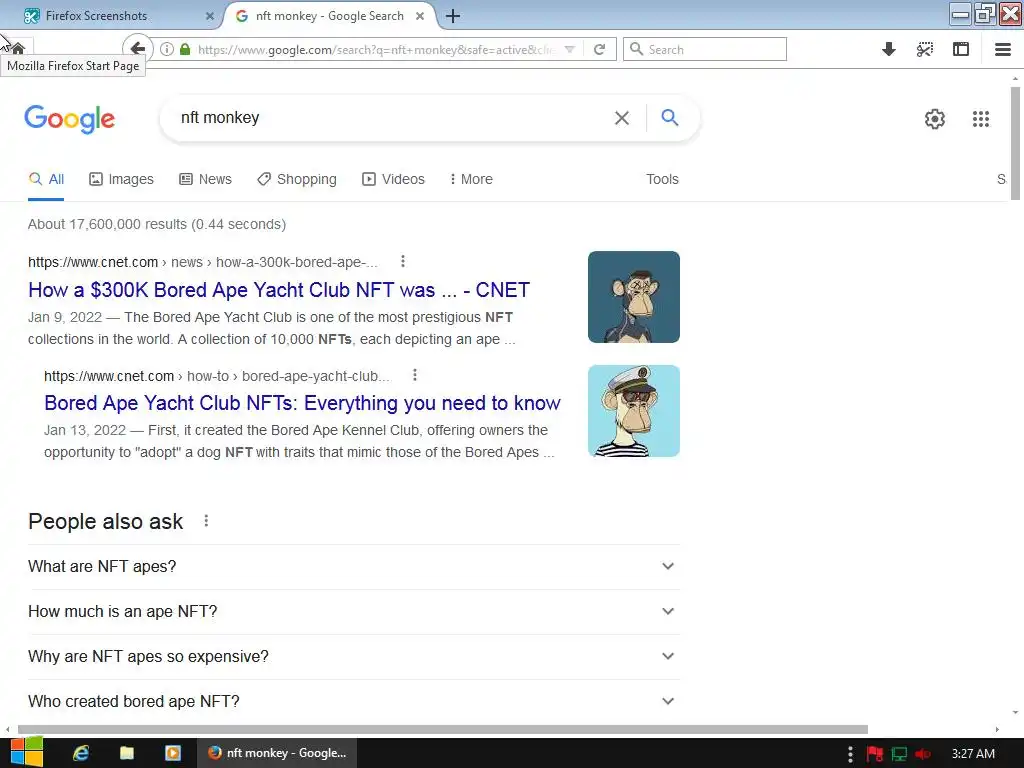1024x768 pixels.
Task: Open a new tab with plus button
Action: [x=453, y=16]
